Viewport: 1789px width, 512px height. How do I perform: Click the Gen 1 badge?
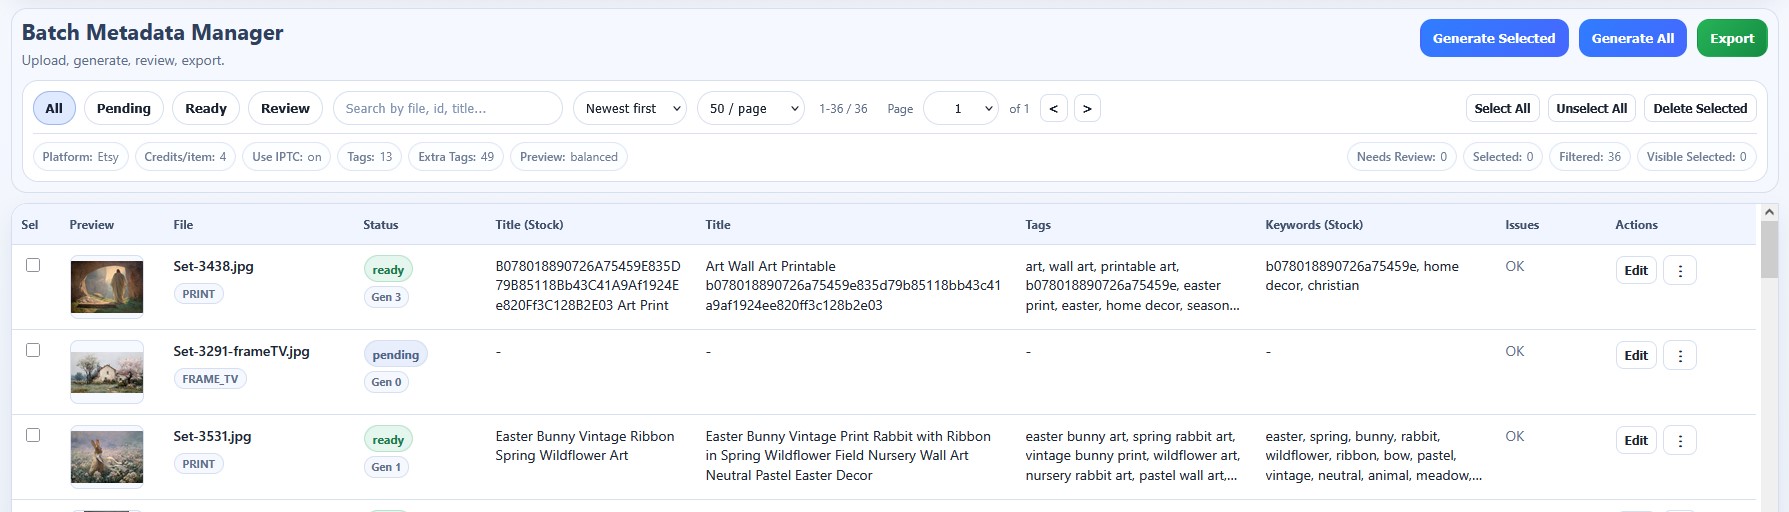pos(386,467)
